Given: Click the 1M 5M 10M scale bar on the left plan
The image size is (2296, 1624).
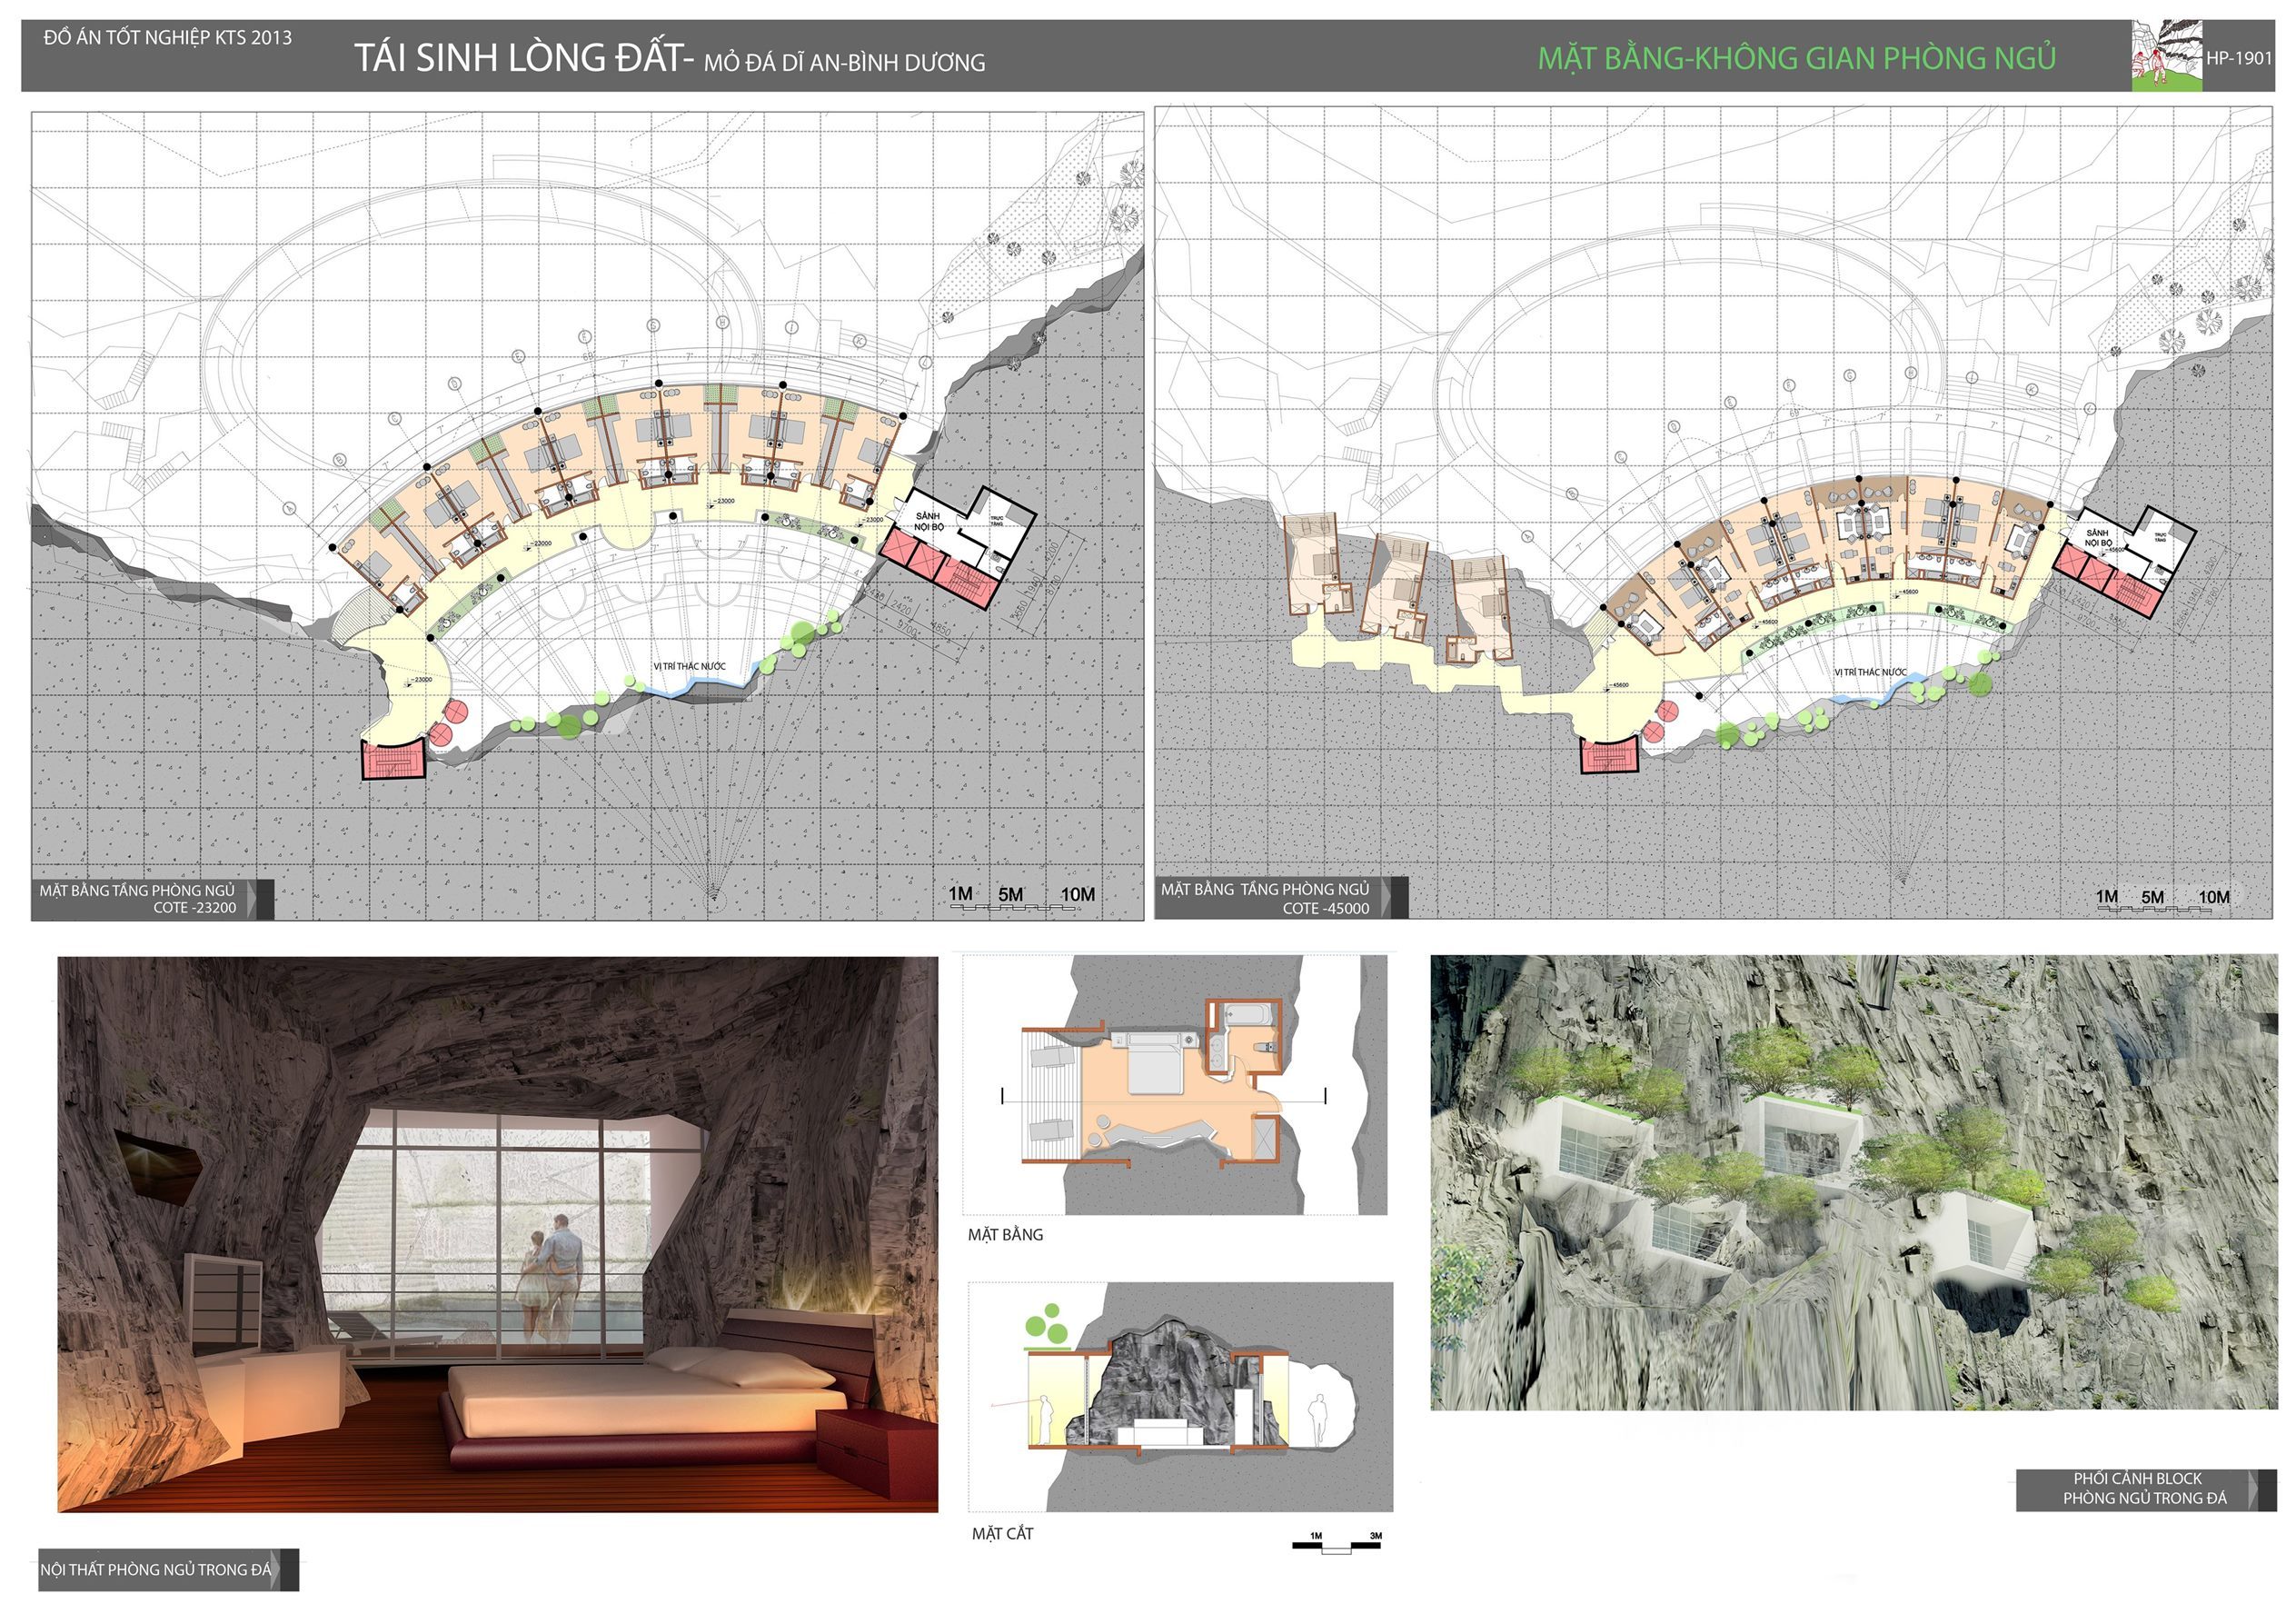Looking at the screenshot, I should click(x=1021, y=898).
